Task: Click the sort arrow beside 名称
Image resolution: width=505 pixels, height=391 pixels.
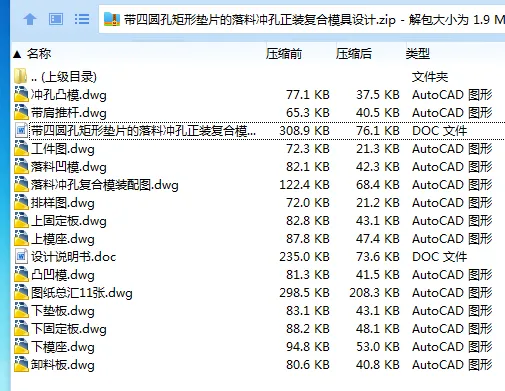Action: [x=17, y=54]
